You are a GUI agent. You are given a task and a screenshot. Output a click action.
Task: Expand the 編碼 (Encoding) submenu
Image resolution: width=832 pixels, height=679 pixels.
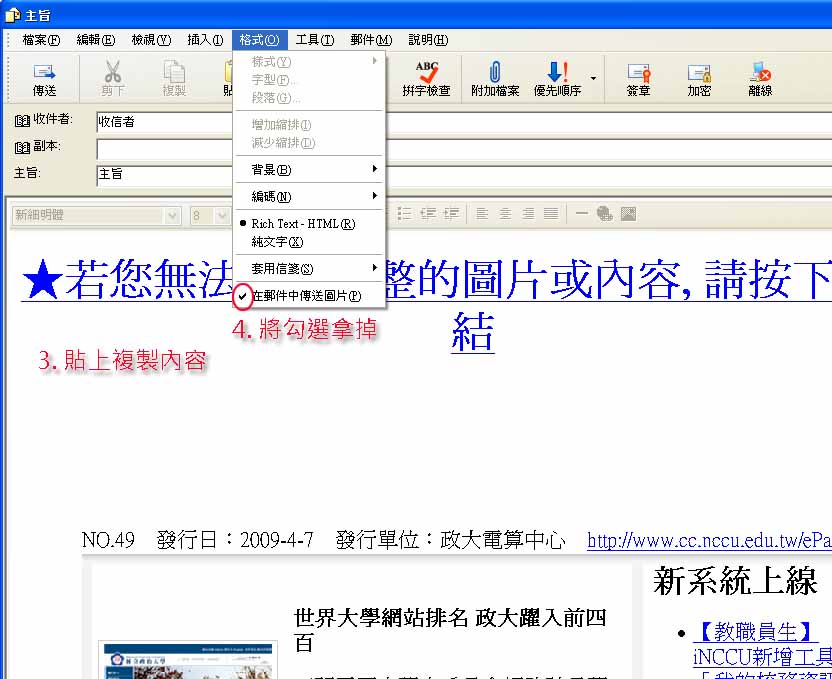pos(309,197)
